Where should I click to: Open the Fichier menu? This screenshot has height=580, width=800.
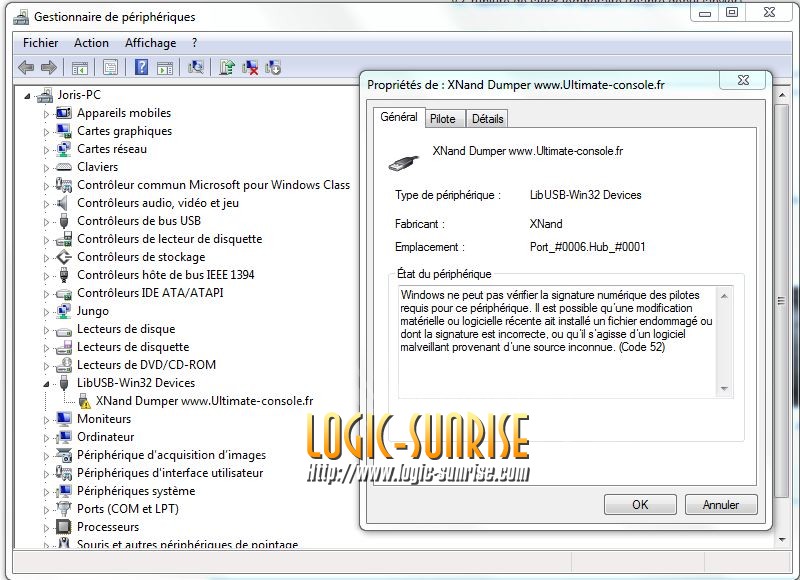[41, 43]
